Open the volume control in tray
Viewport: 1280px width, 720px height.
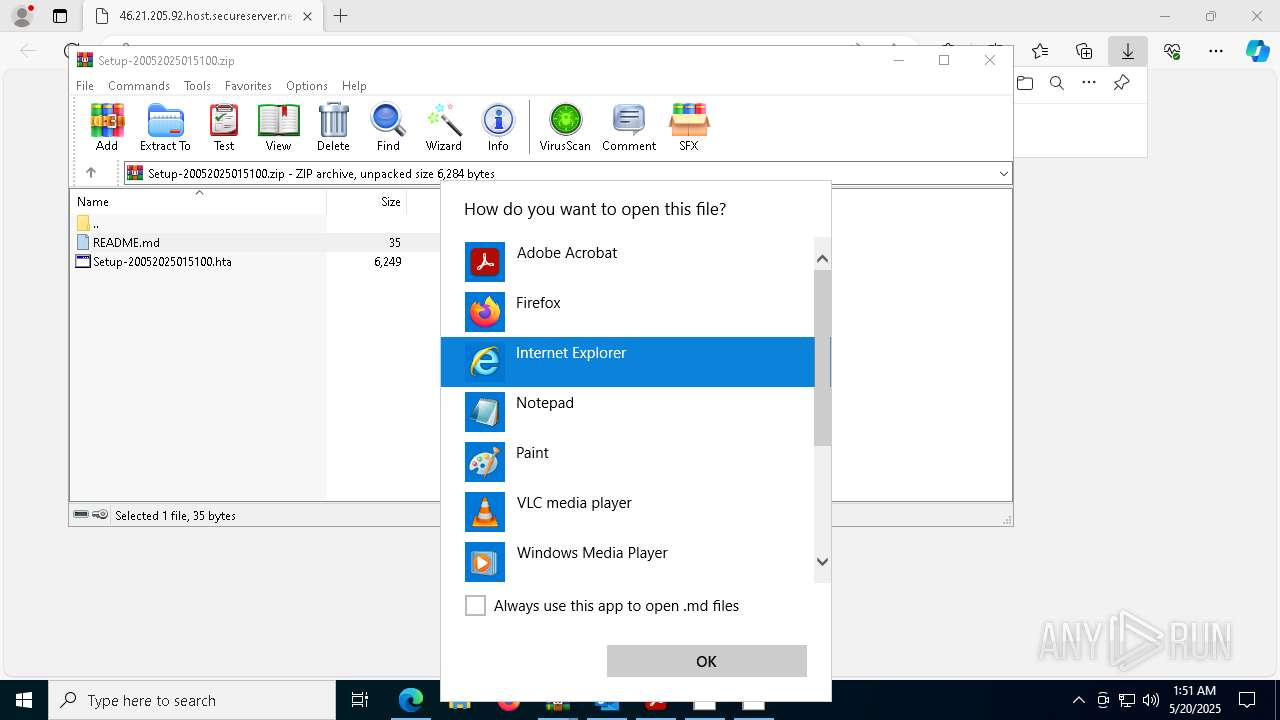(1151, 700)
